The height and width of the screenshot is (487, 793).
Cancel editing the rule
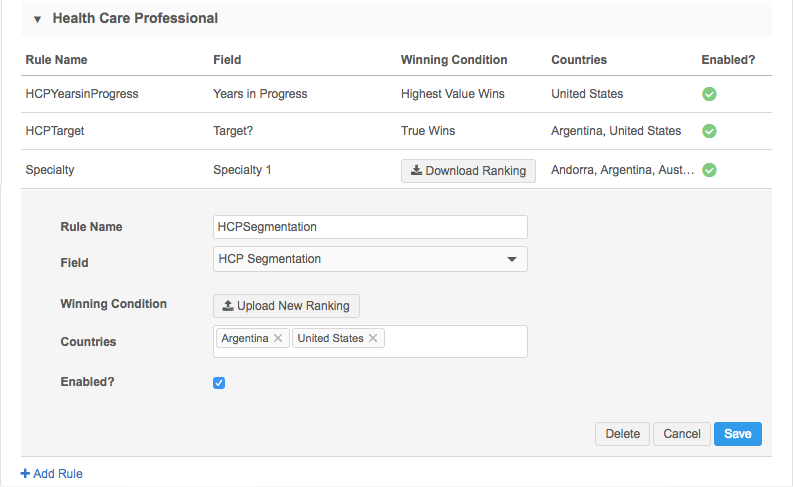point(681,434)
